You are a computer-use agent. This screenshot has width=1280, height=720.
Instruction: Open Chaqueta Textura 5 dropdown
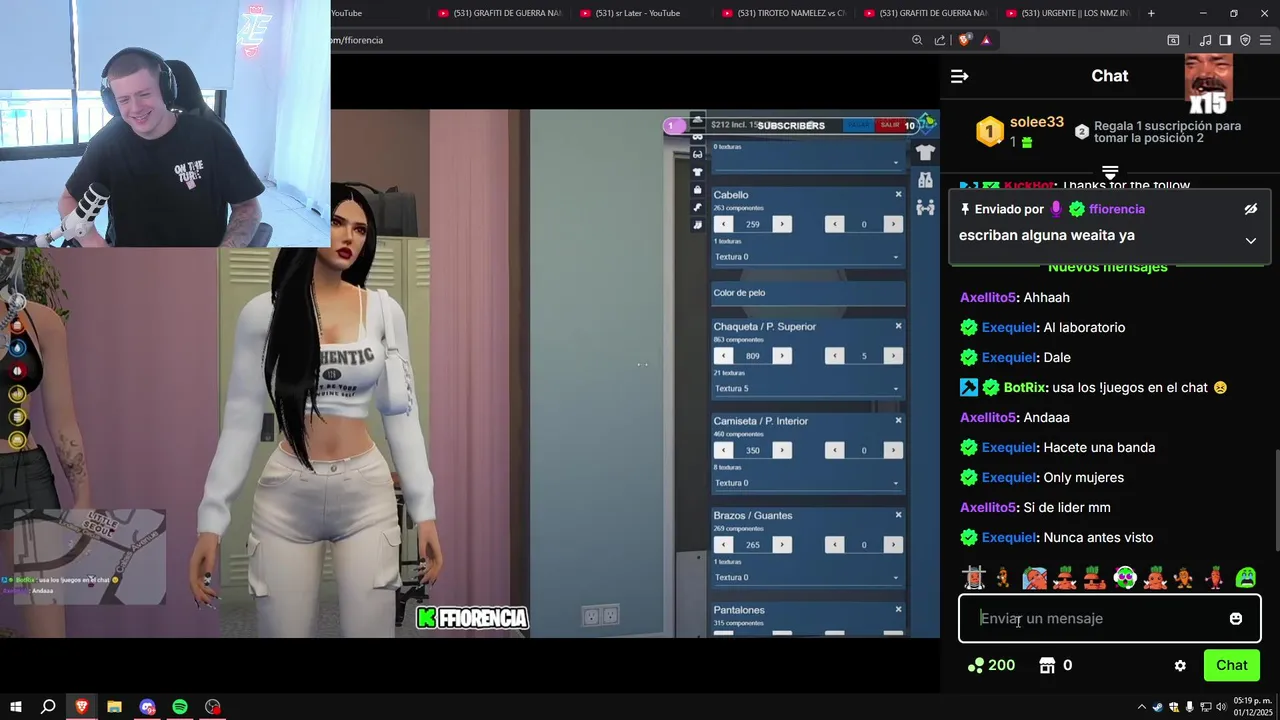coord(807,389)
